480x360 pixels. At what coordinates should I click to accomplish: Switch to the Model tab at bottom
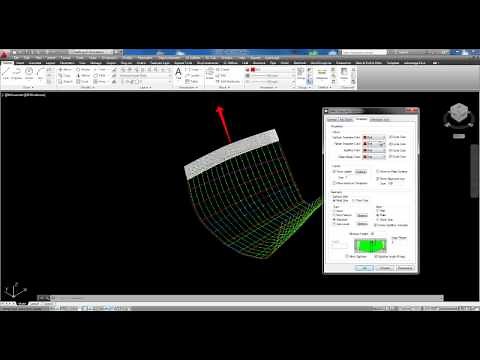[x=22, y=304]
